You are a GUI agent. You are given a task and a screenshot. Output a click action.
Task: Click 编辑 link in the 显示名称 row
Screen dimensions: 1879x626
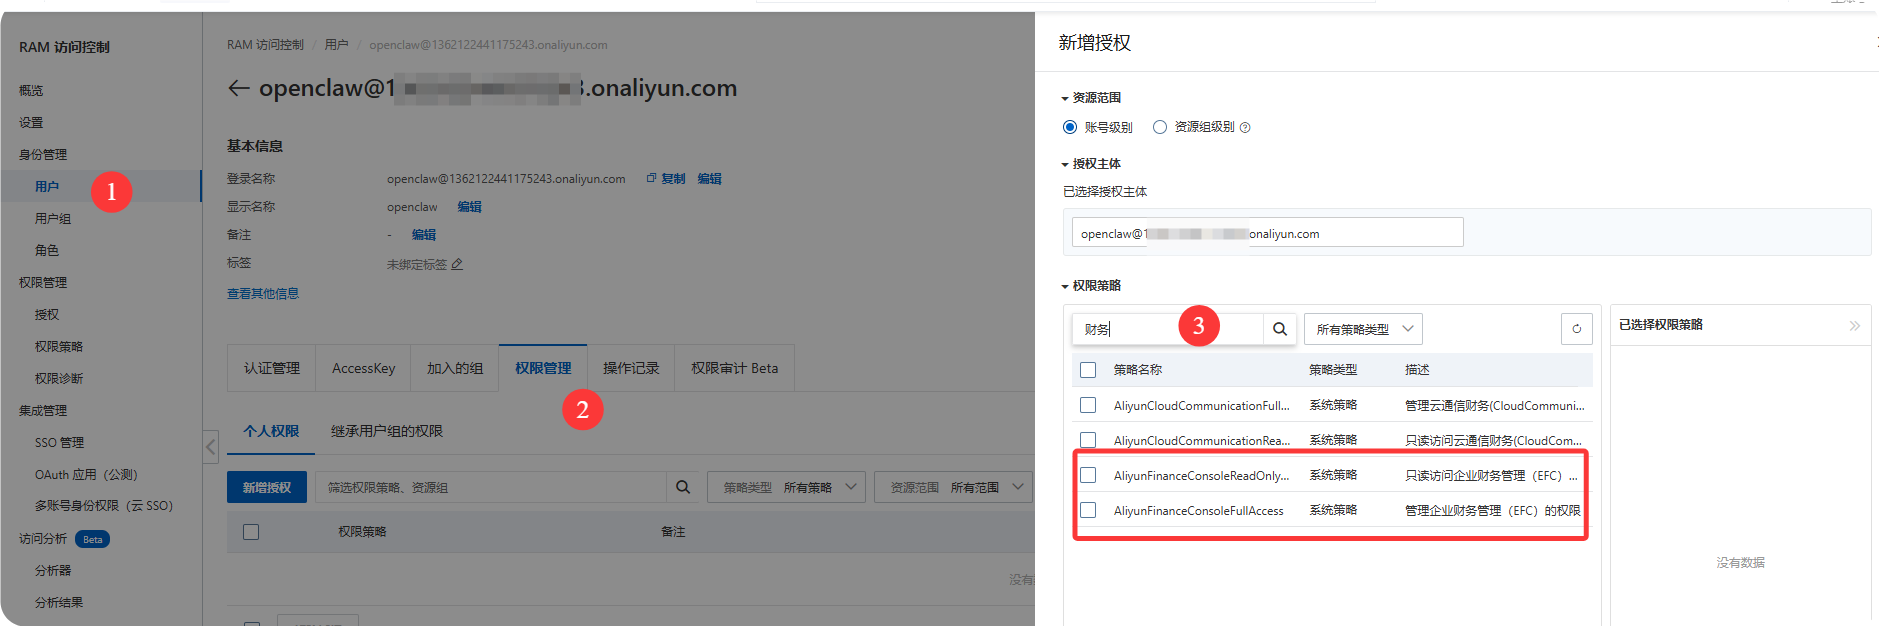[469, 207]
